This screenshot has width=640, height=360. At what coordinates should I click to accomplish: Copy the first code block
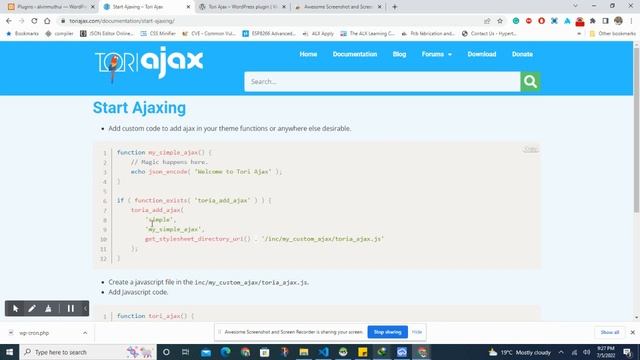click(x=531, y=149)
